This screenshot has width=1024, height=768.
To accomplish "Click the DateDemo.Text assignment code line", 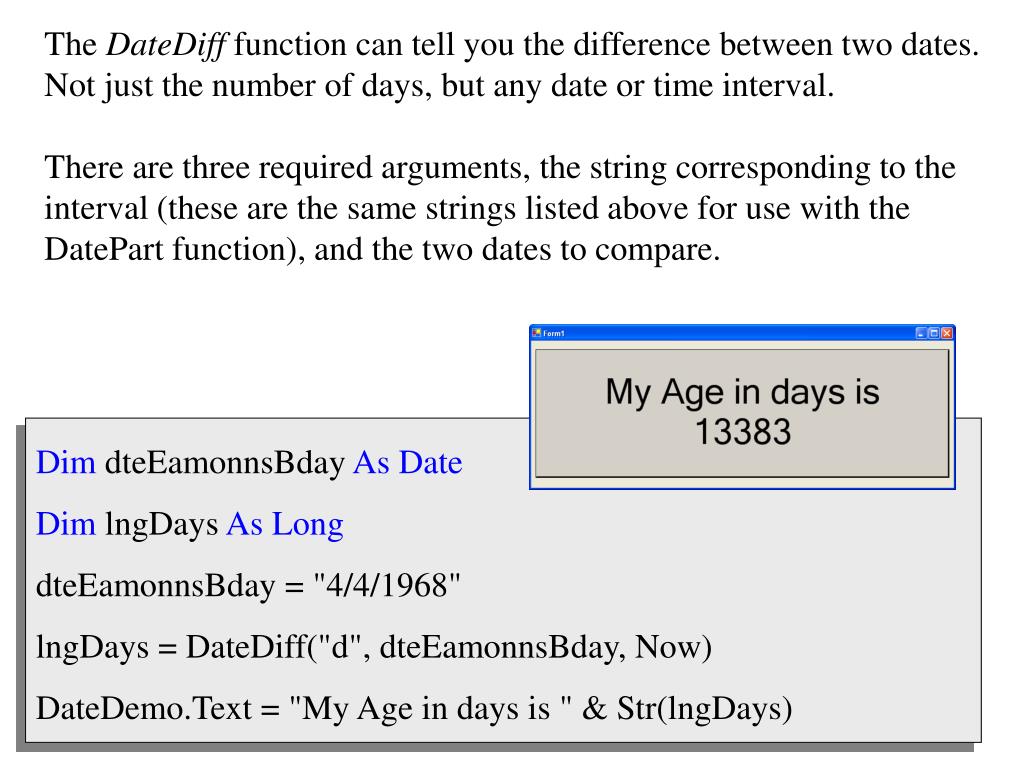I will 413,708.
